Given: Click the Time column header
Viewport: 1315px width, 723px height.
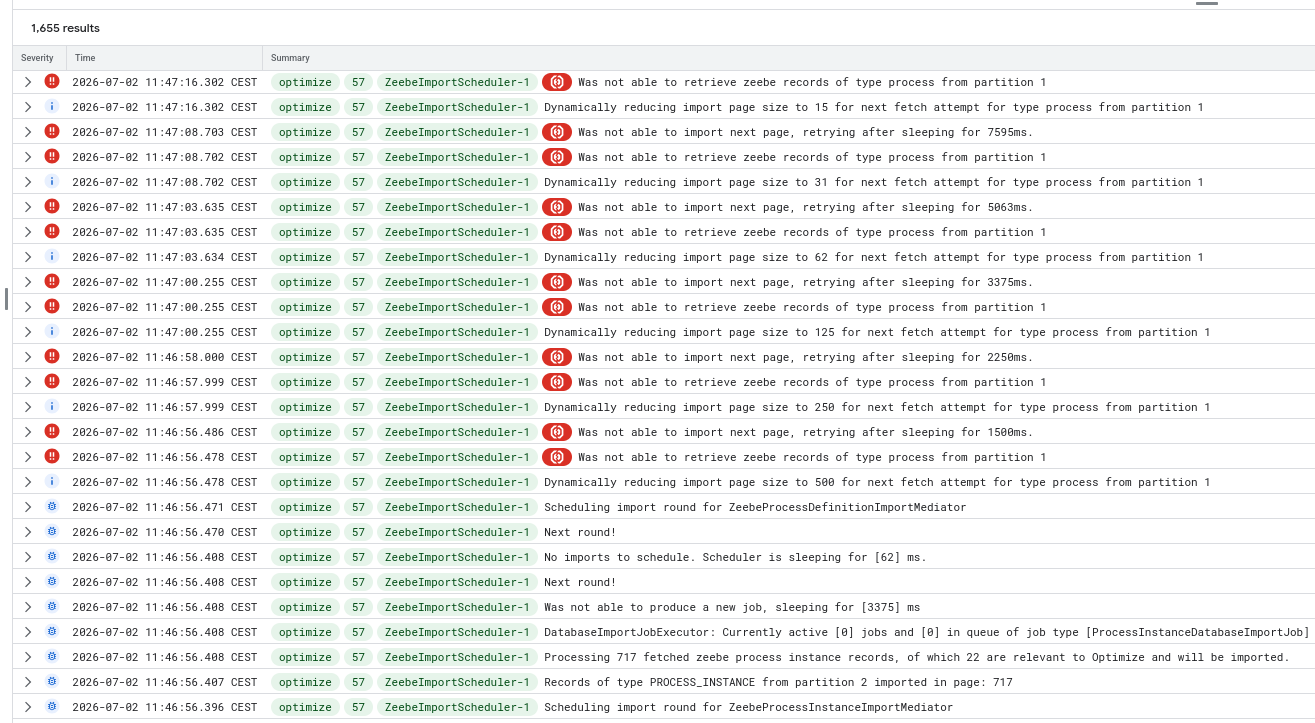Looking at the screenshot, I should 85,58.
